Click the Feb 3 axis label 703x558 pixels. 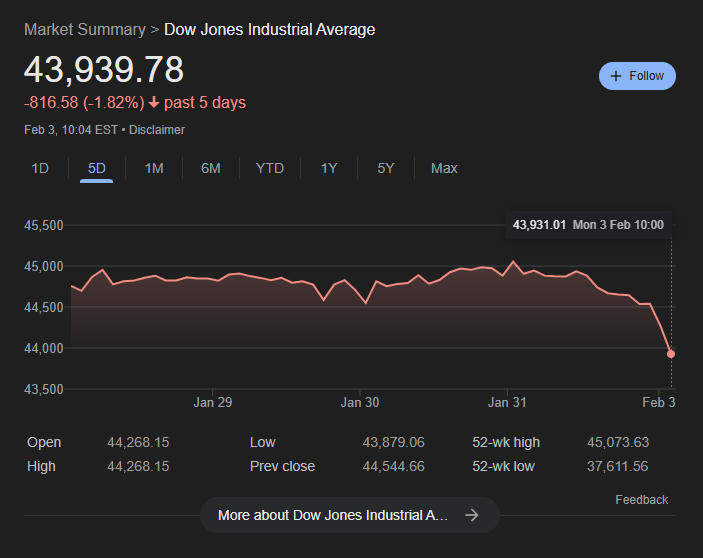[x=659, y=402]
